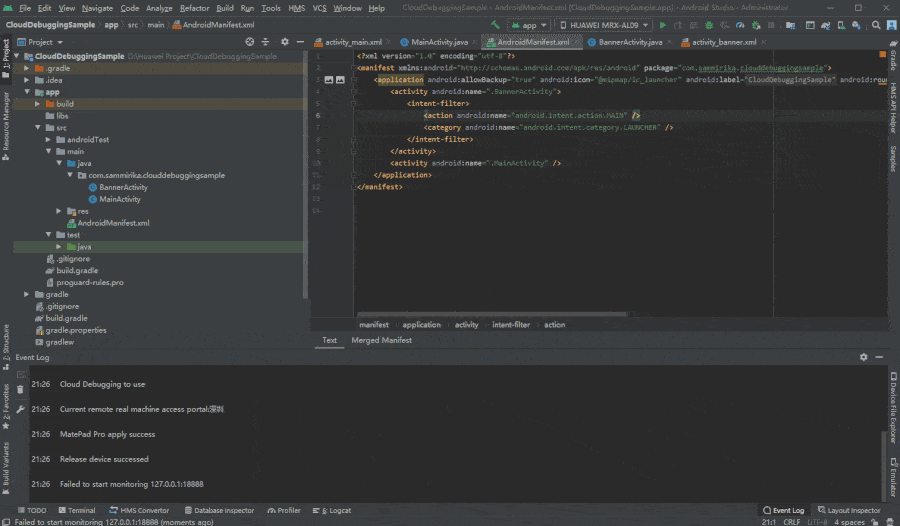
Task: Click the Make Project hammer icon
Action: coord(495,24)
